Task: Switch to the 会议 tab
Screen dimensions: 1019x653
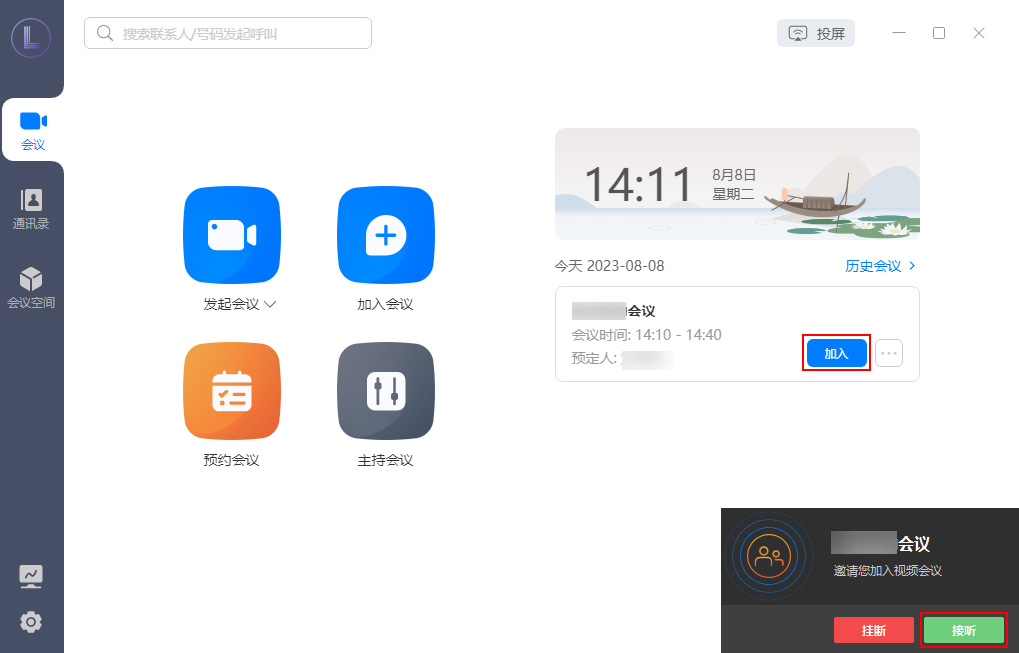Action: tap(33, 128)
